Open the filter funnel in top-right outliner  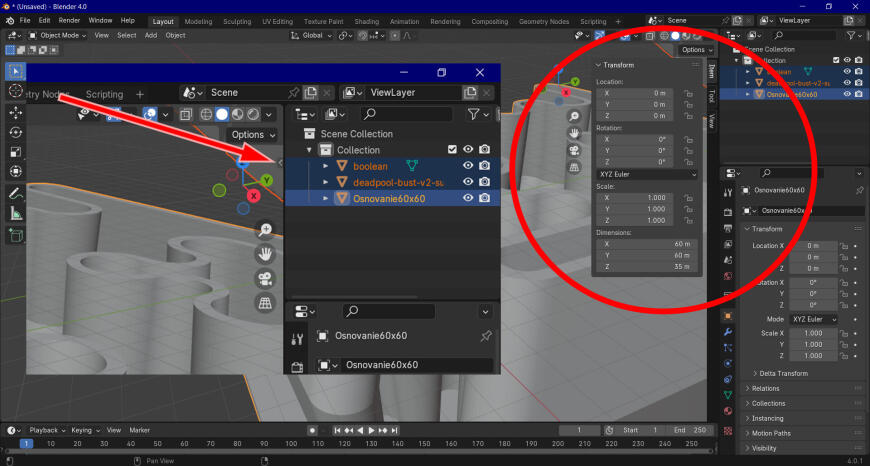851,35
